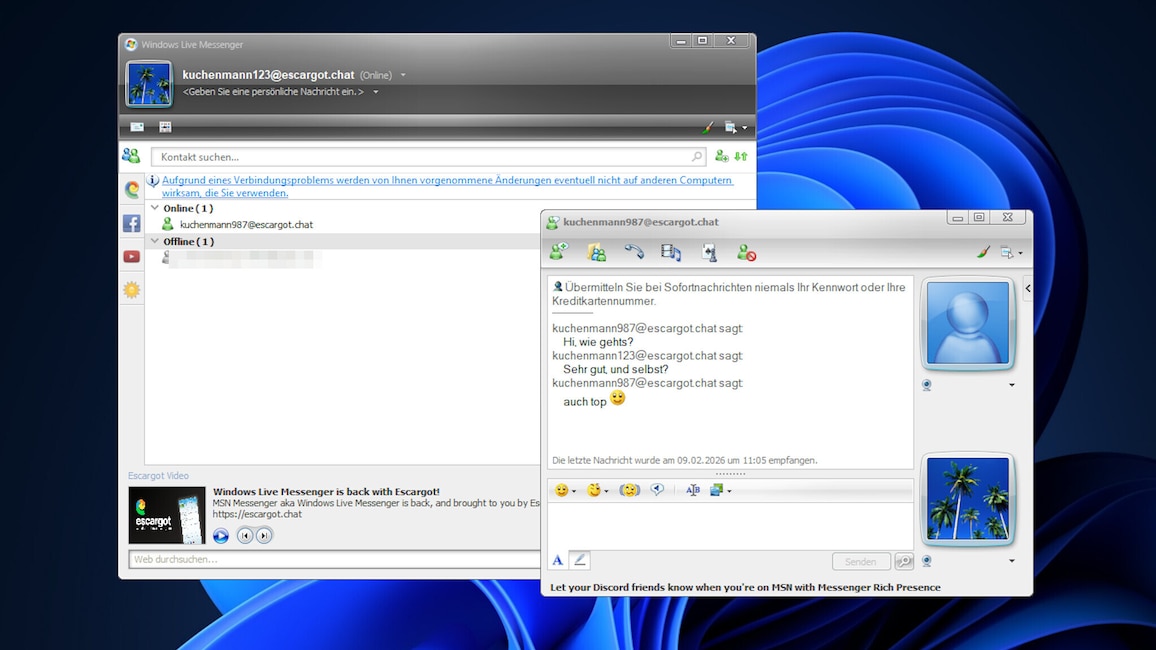Image resolution: width=1156 pixels, height=650 pixels.
Task: Click the message typing area in chat
Action: (x=730, y=526)
